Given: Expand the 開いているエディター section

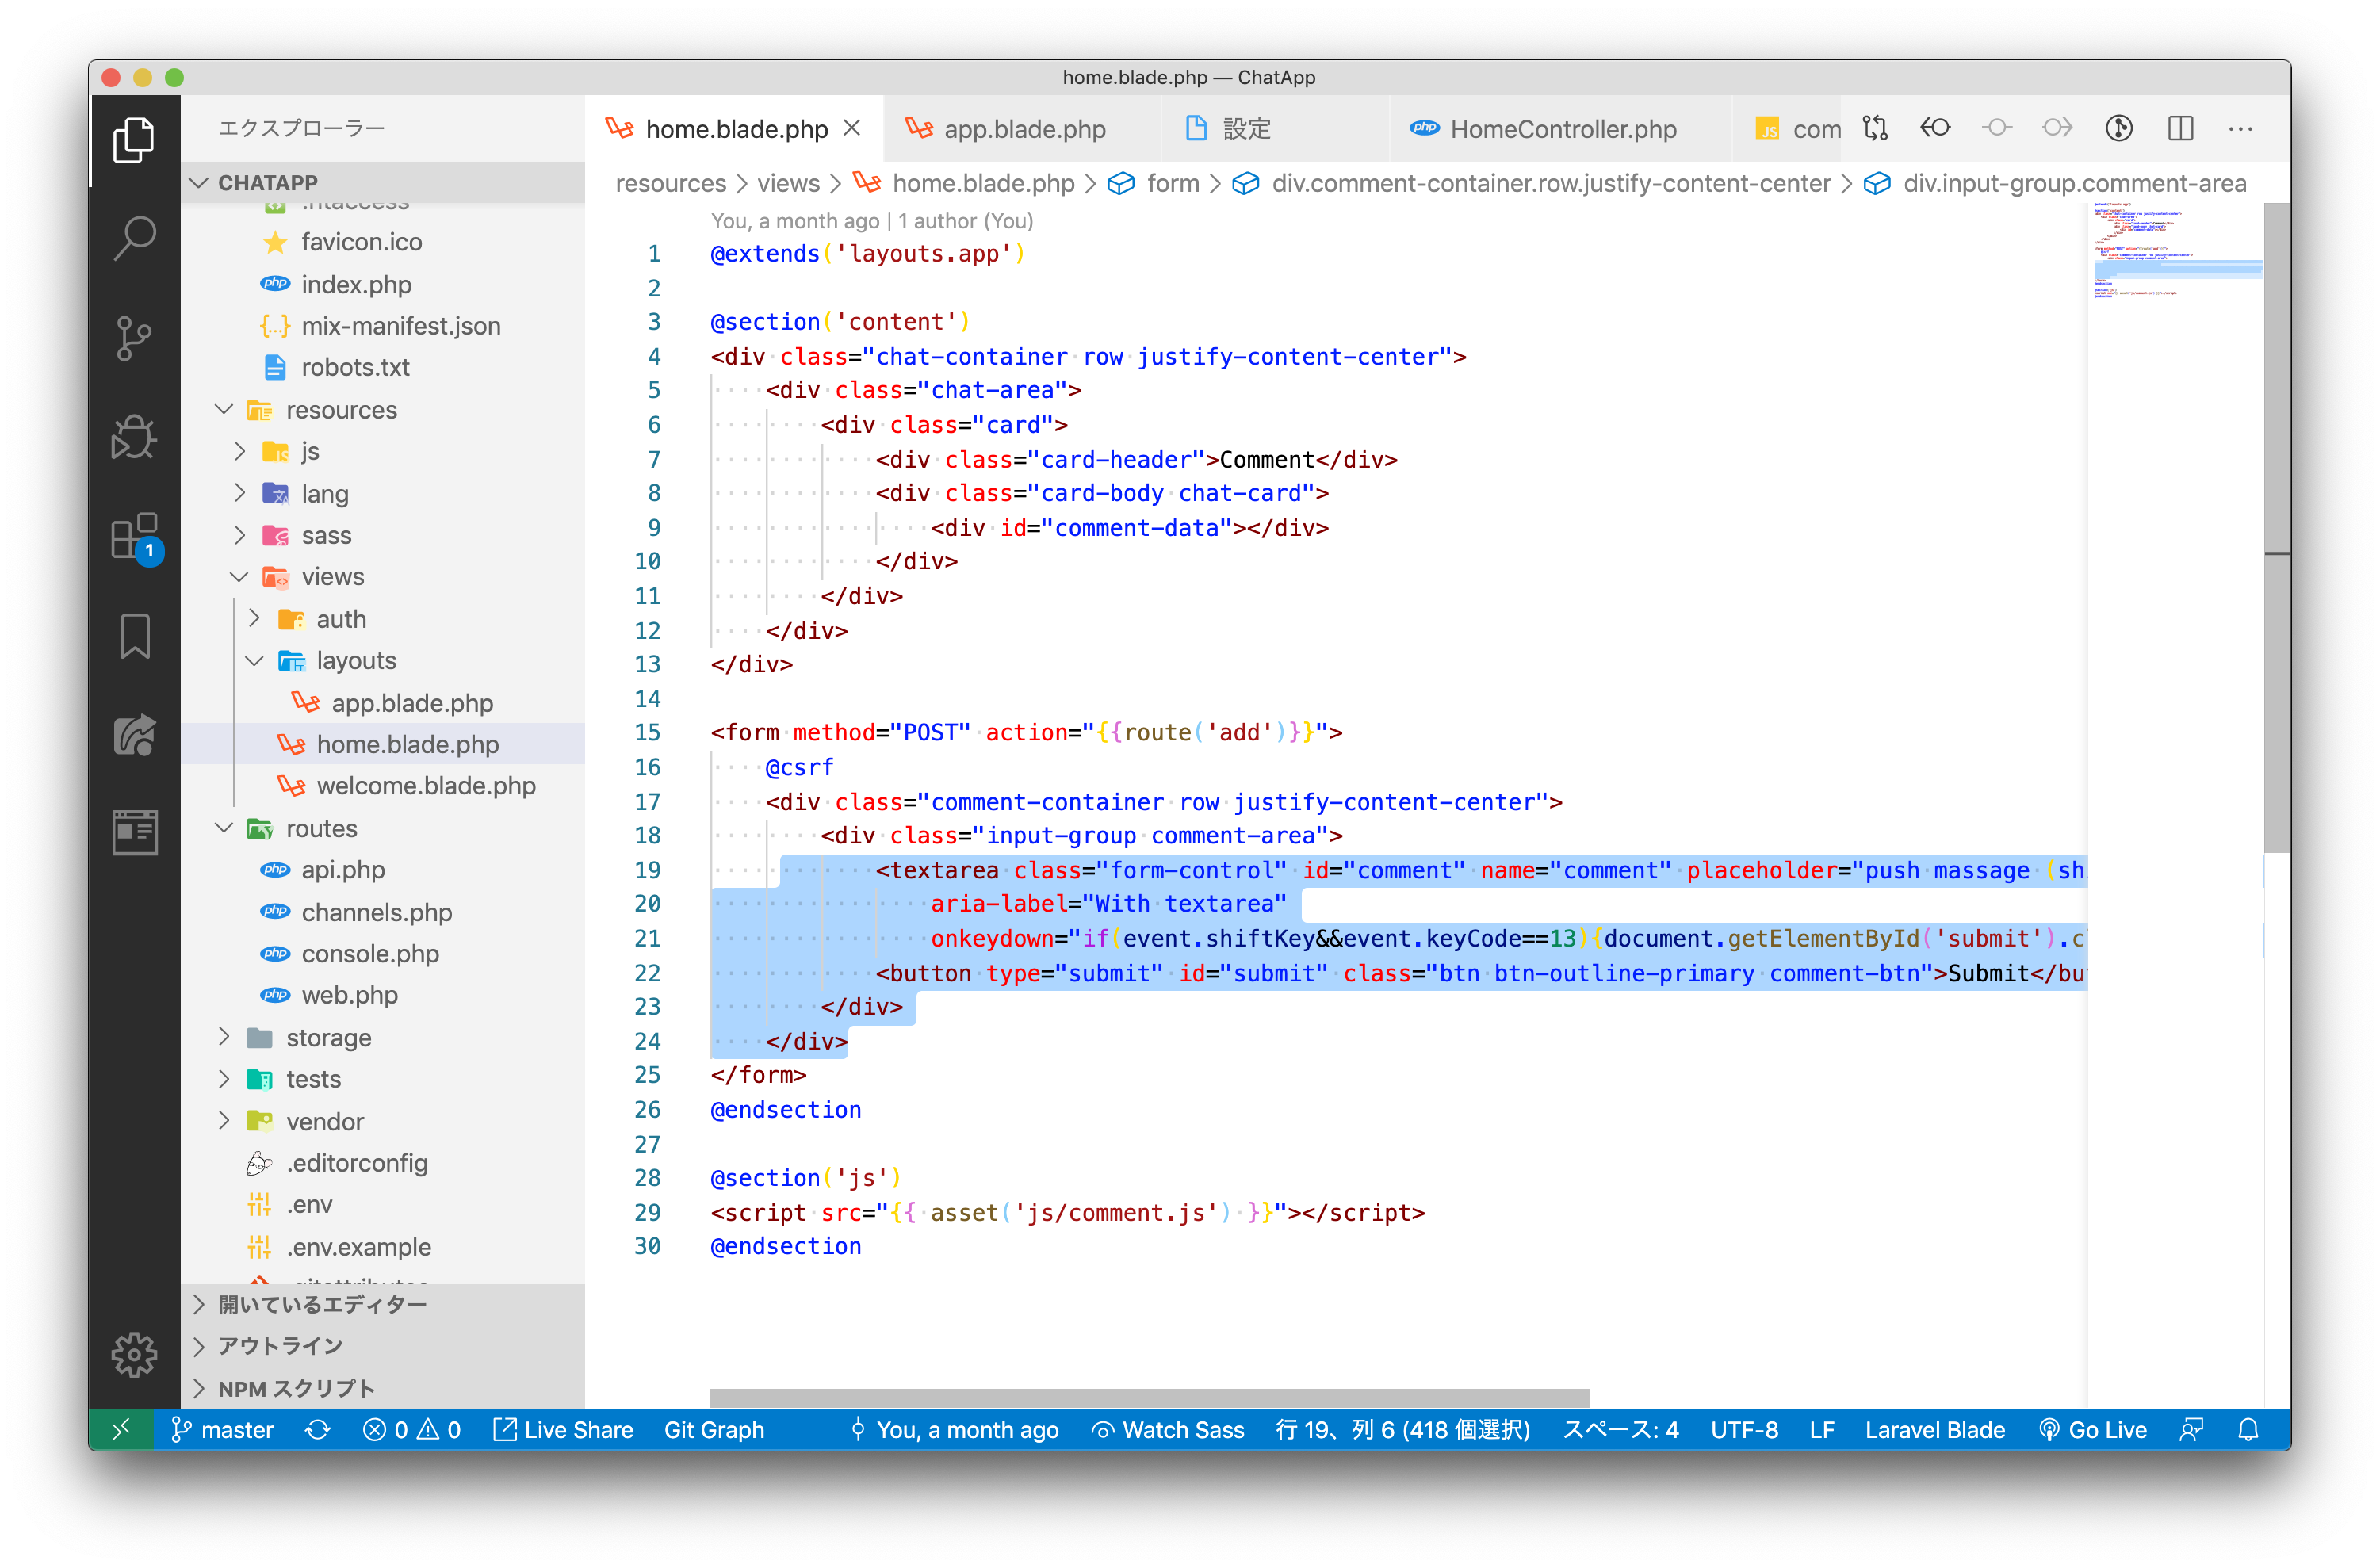Looking at the screenshot, I should click(x=384, y=1305).
